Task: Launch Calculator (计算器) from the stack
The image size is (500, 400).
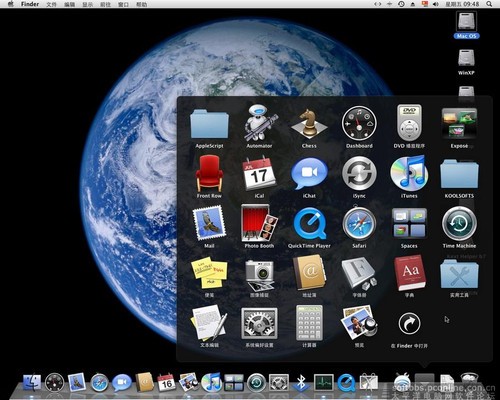Action: point(309,323)
